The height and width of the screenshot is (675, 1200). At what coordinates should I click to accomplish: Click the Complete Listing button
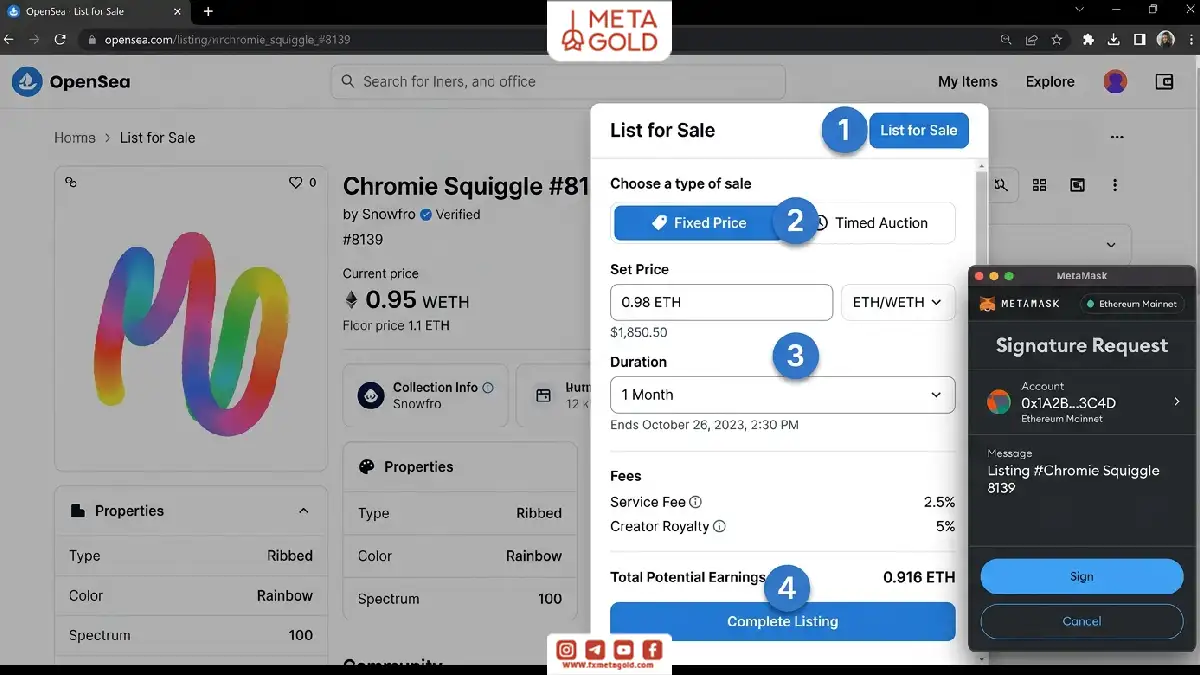coord(782,621)
